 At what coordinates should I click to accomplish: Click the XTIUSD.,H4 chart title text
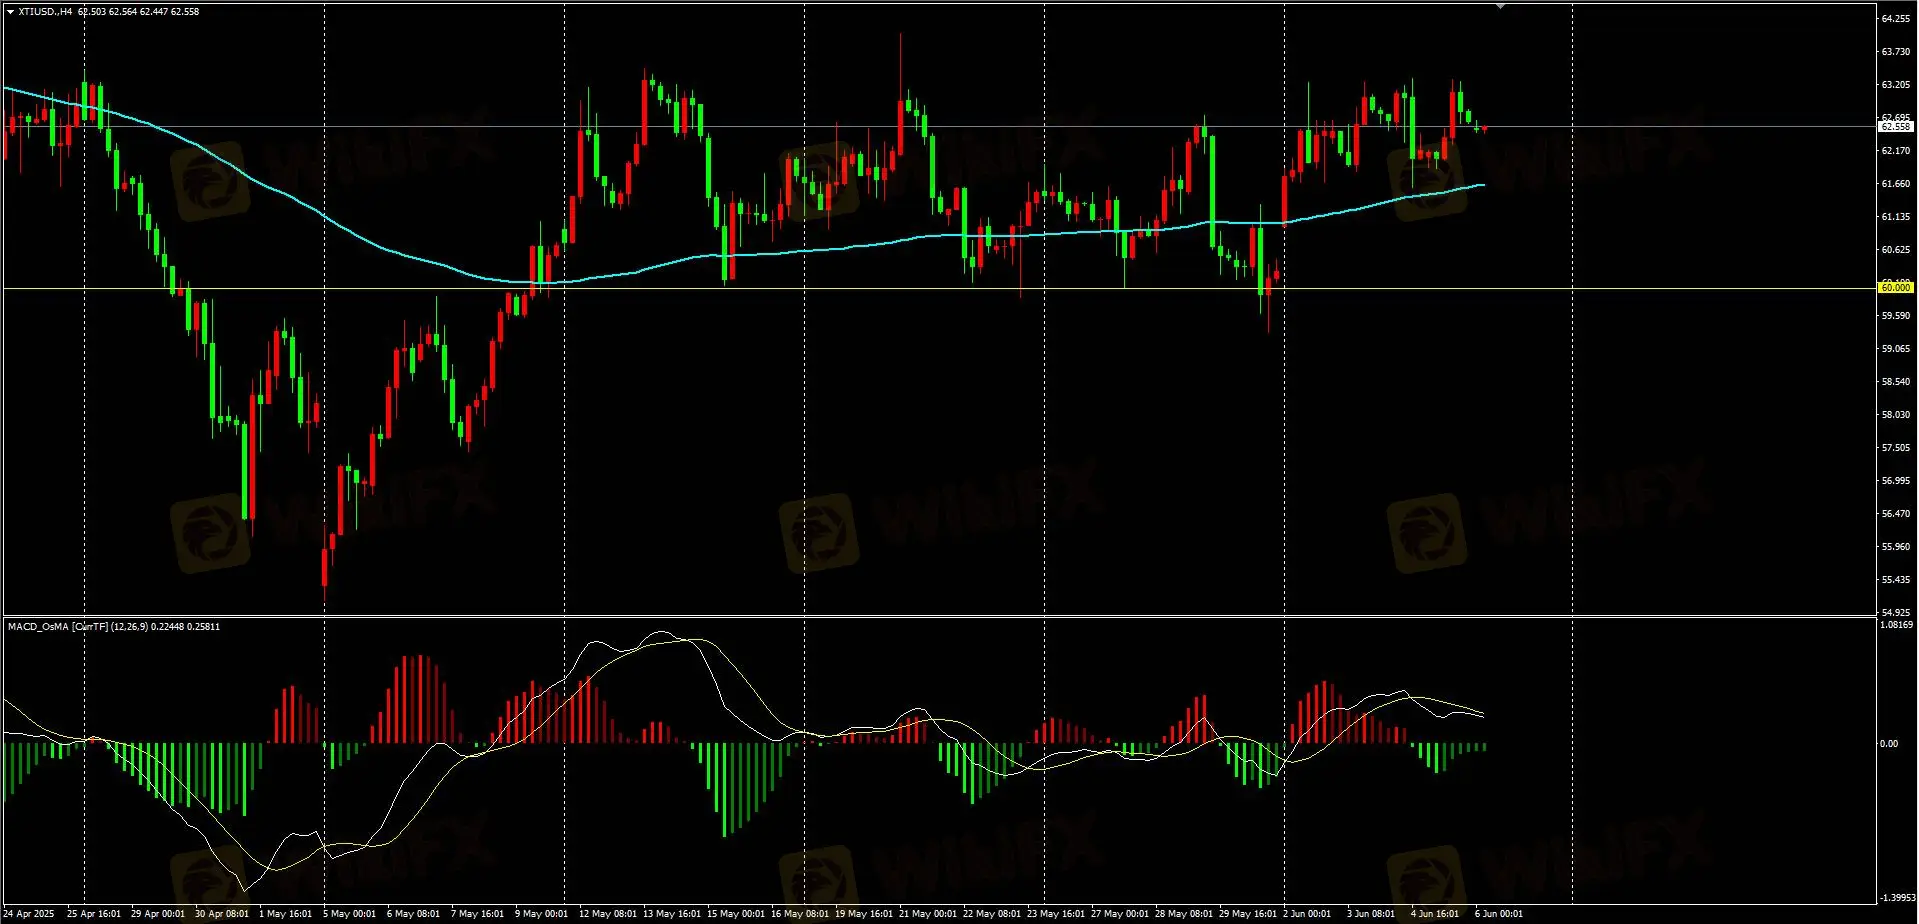[x=45, y=12]
